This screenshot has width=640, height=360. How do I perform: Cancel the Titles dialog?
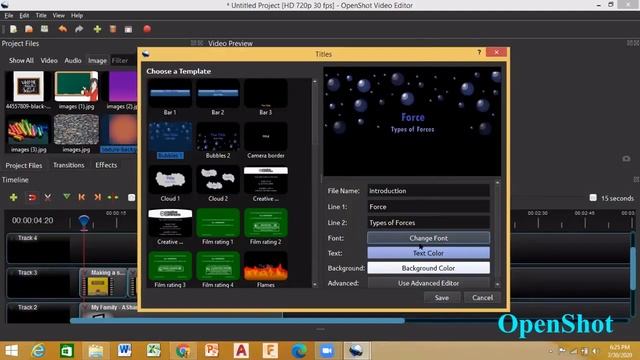(x=482, y=298)
